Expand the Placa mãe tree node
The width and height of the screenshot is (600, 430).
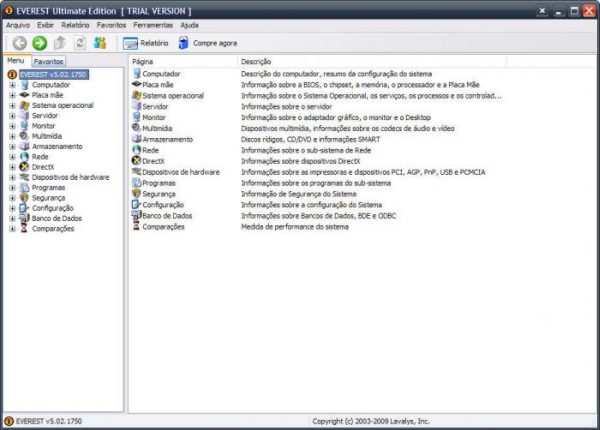pyautogui.click(x=12, y=95)
